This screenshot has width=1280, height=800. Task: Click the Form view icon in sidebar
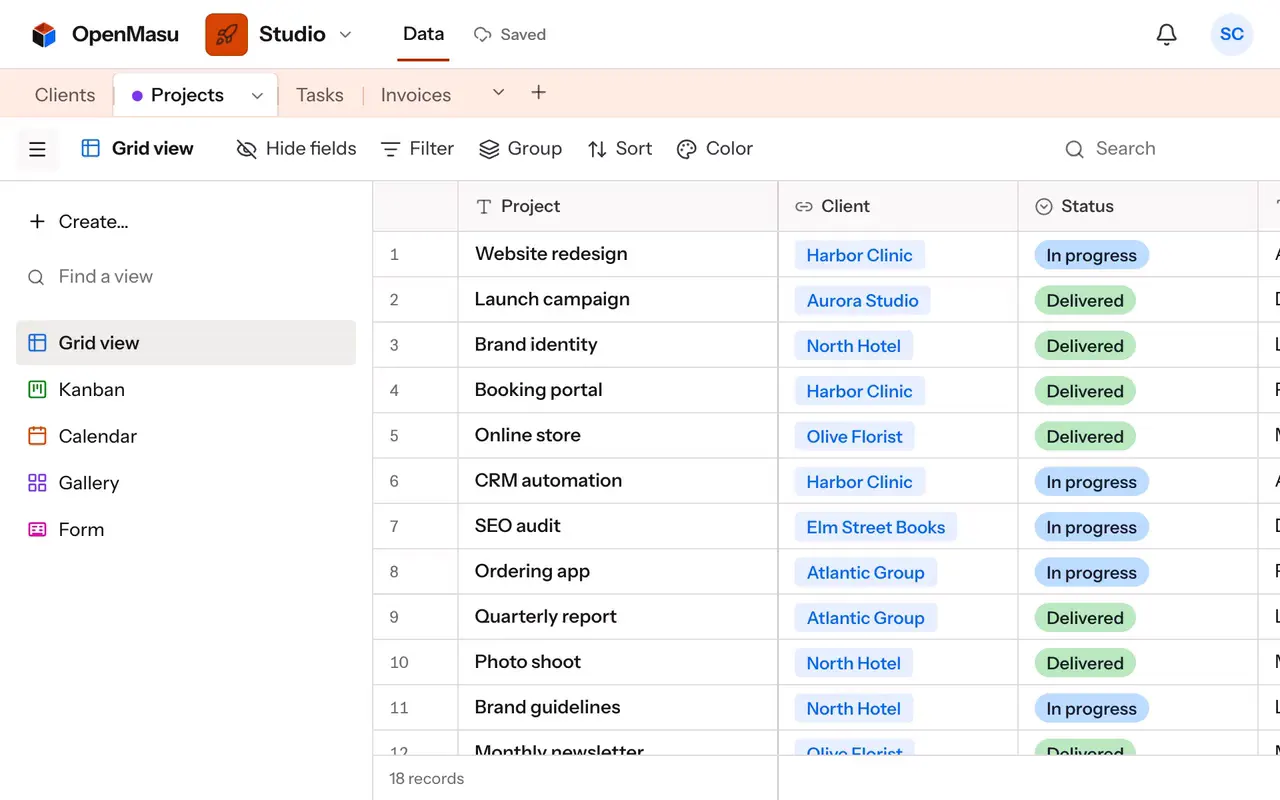[37, 530]
